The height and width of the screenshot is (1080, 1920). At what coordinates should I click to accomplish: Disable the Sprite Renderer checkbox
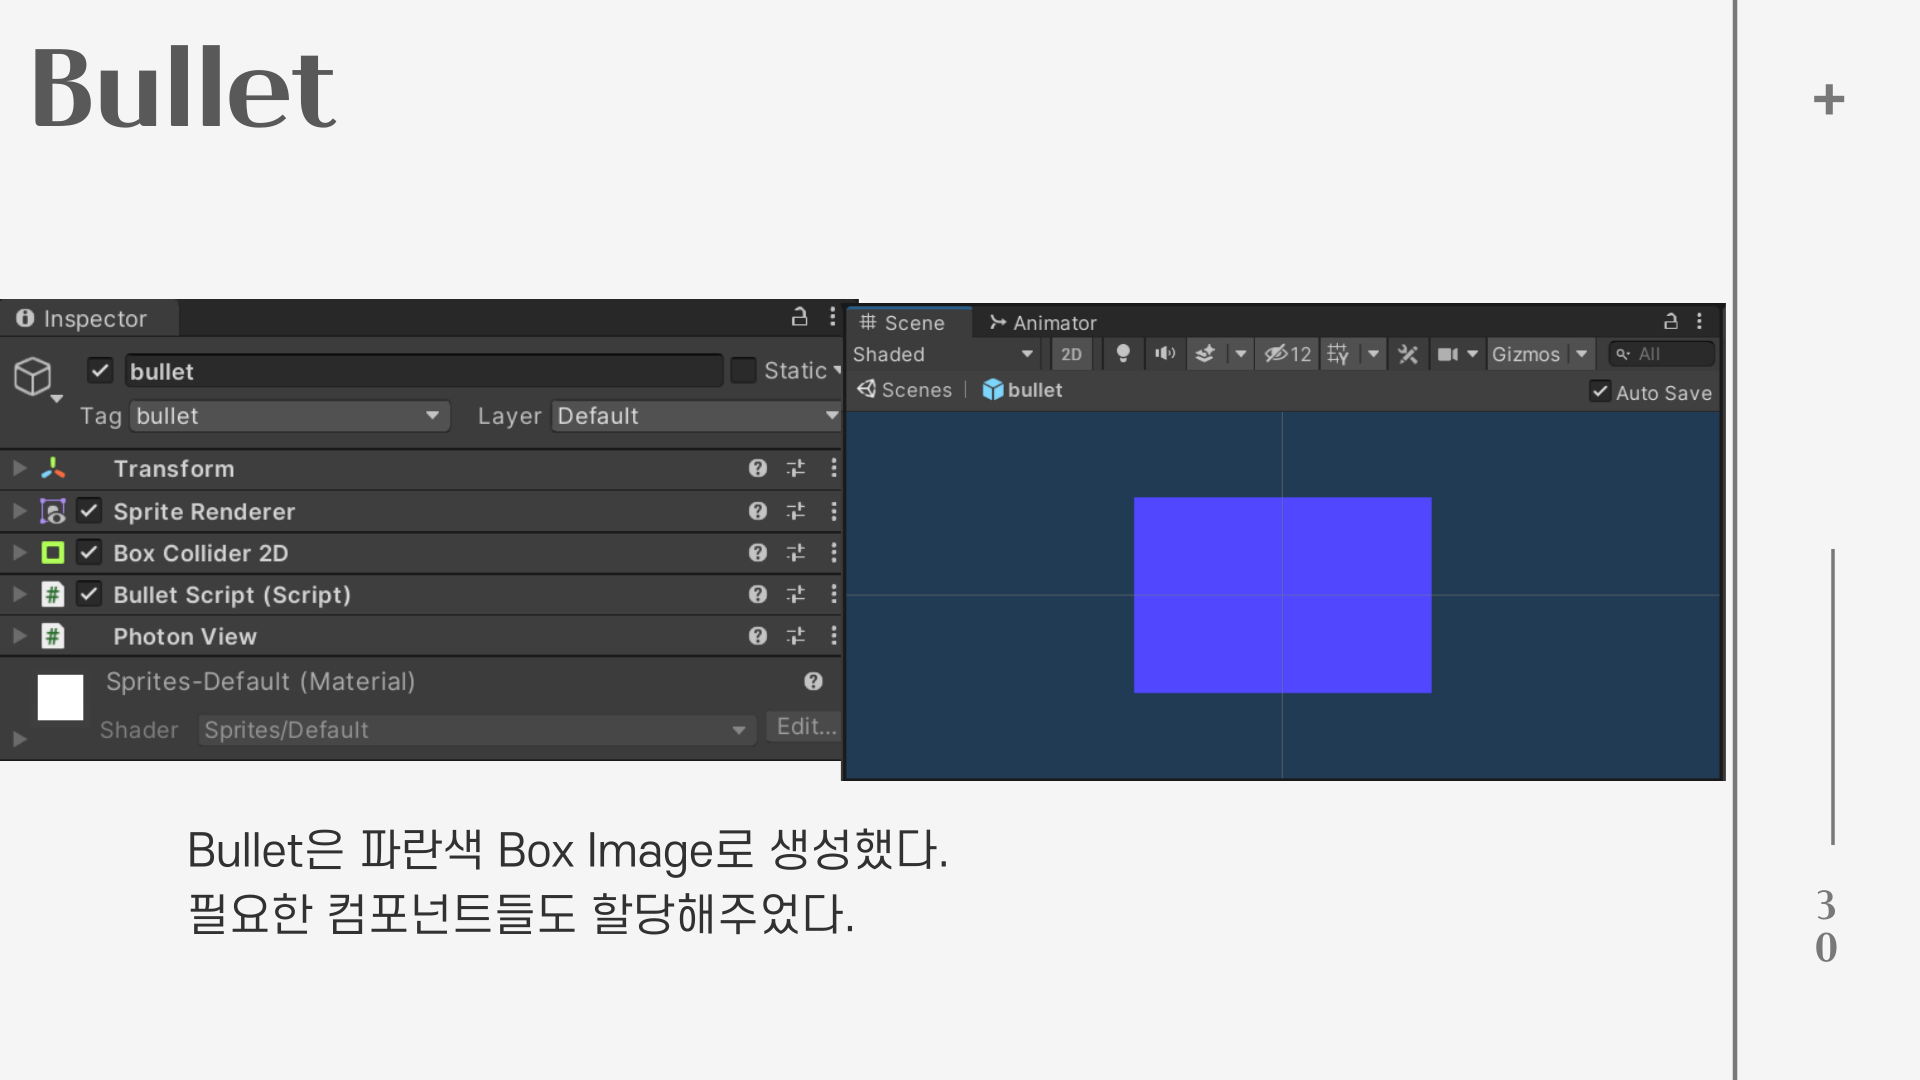pos(89,511)
